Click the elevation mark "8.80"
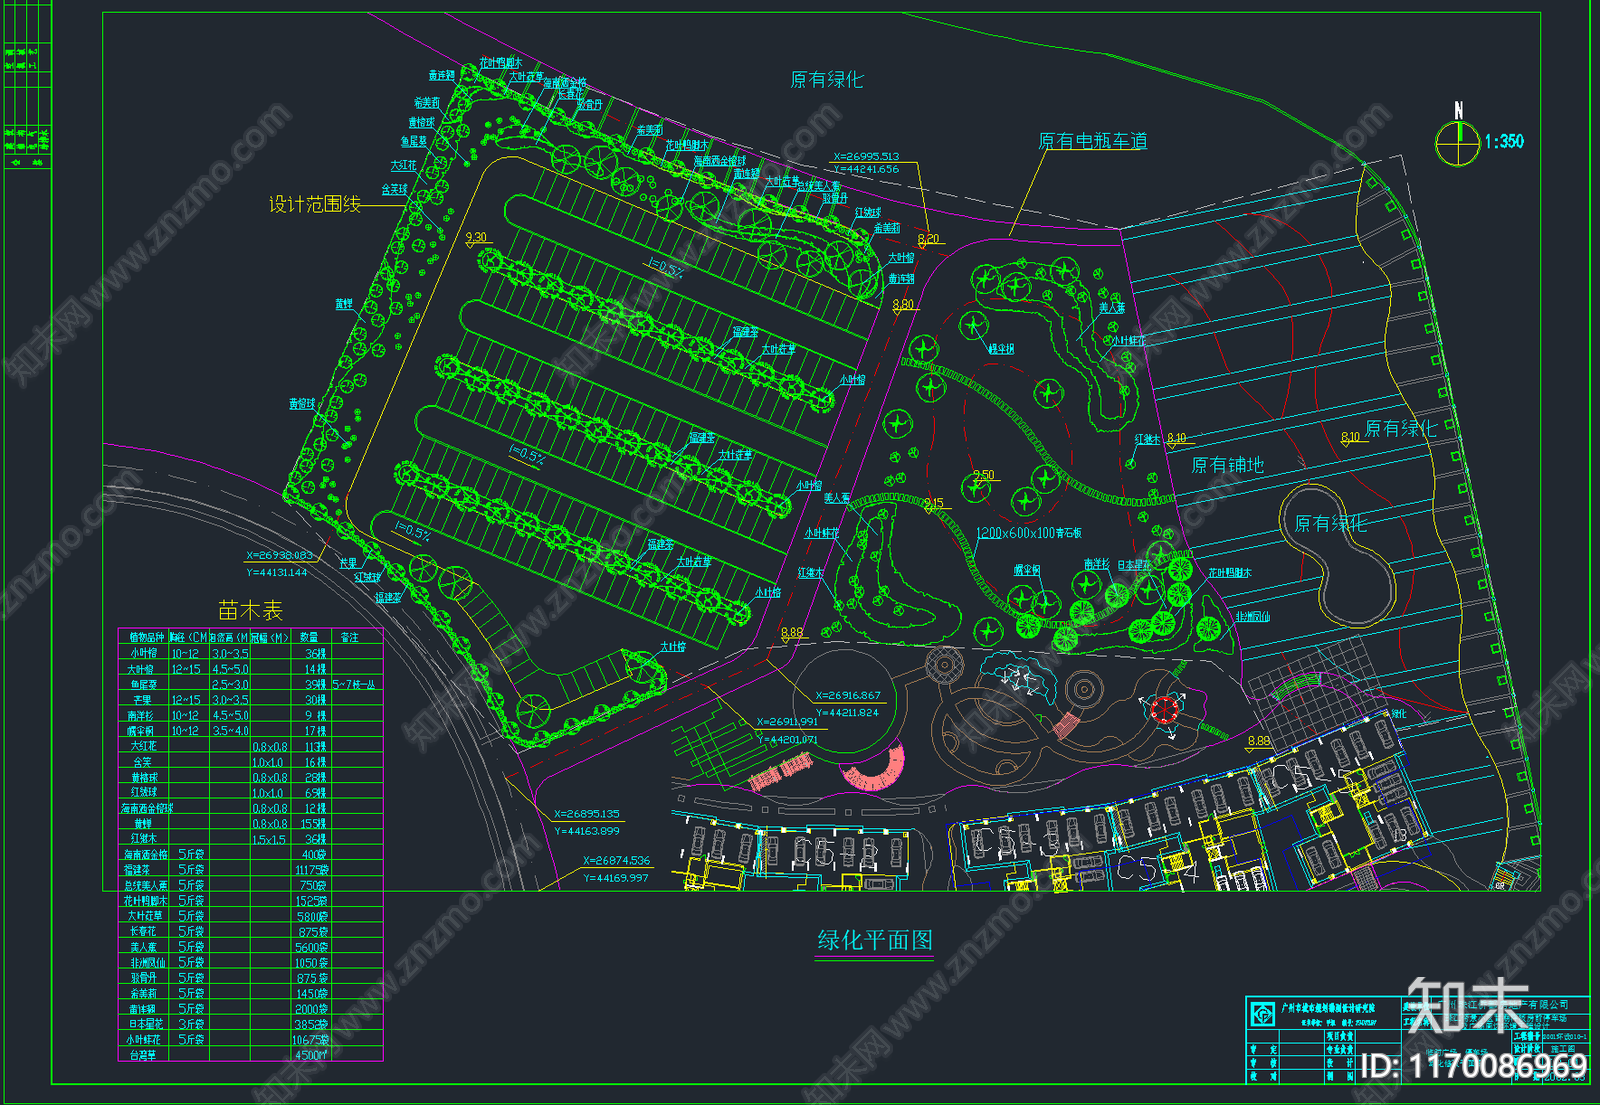The height and width of the screenshot is (1105, 1600). pos(903,304)
